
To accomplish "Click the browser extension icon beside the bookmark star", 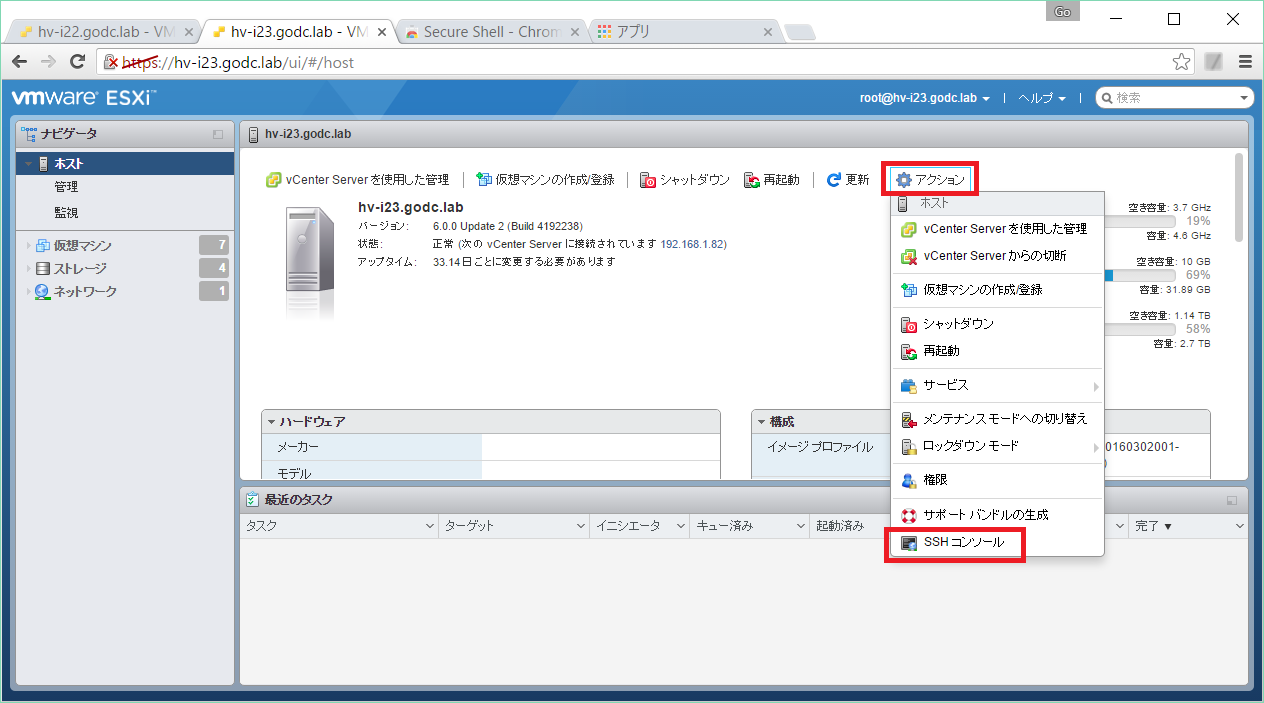I will pyautogui.click(x=1213, y=62).
